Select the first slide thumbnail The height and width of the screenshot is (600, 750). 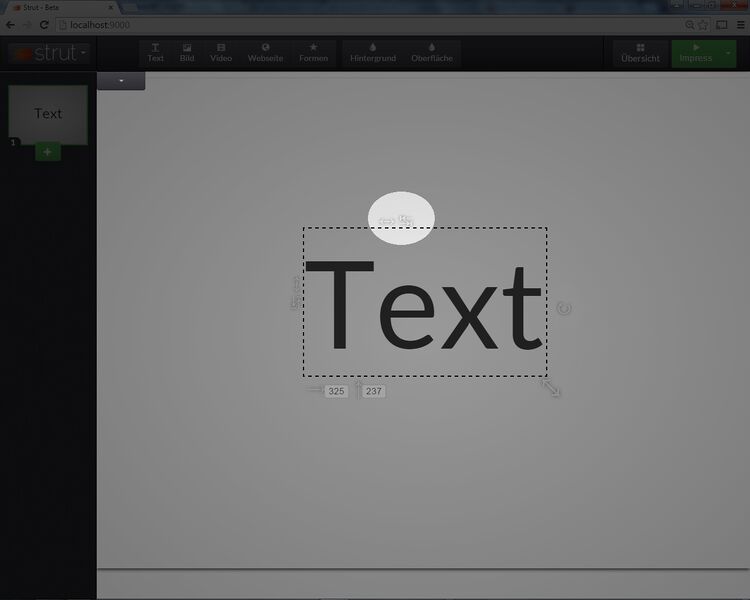click(x=48, y=114)
